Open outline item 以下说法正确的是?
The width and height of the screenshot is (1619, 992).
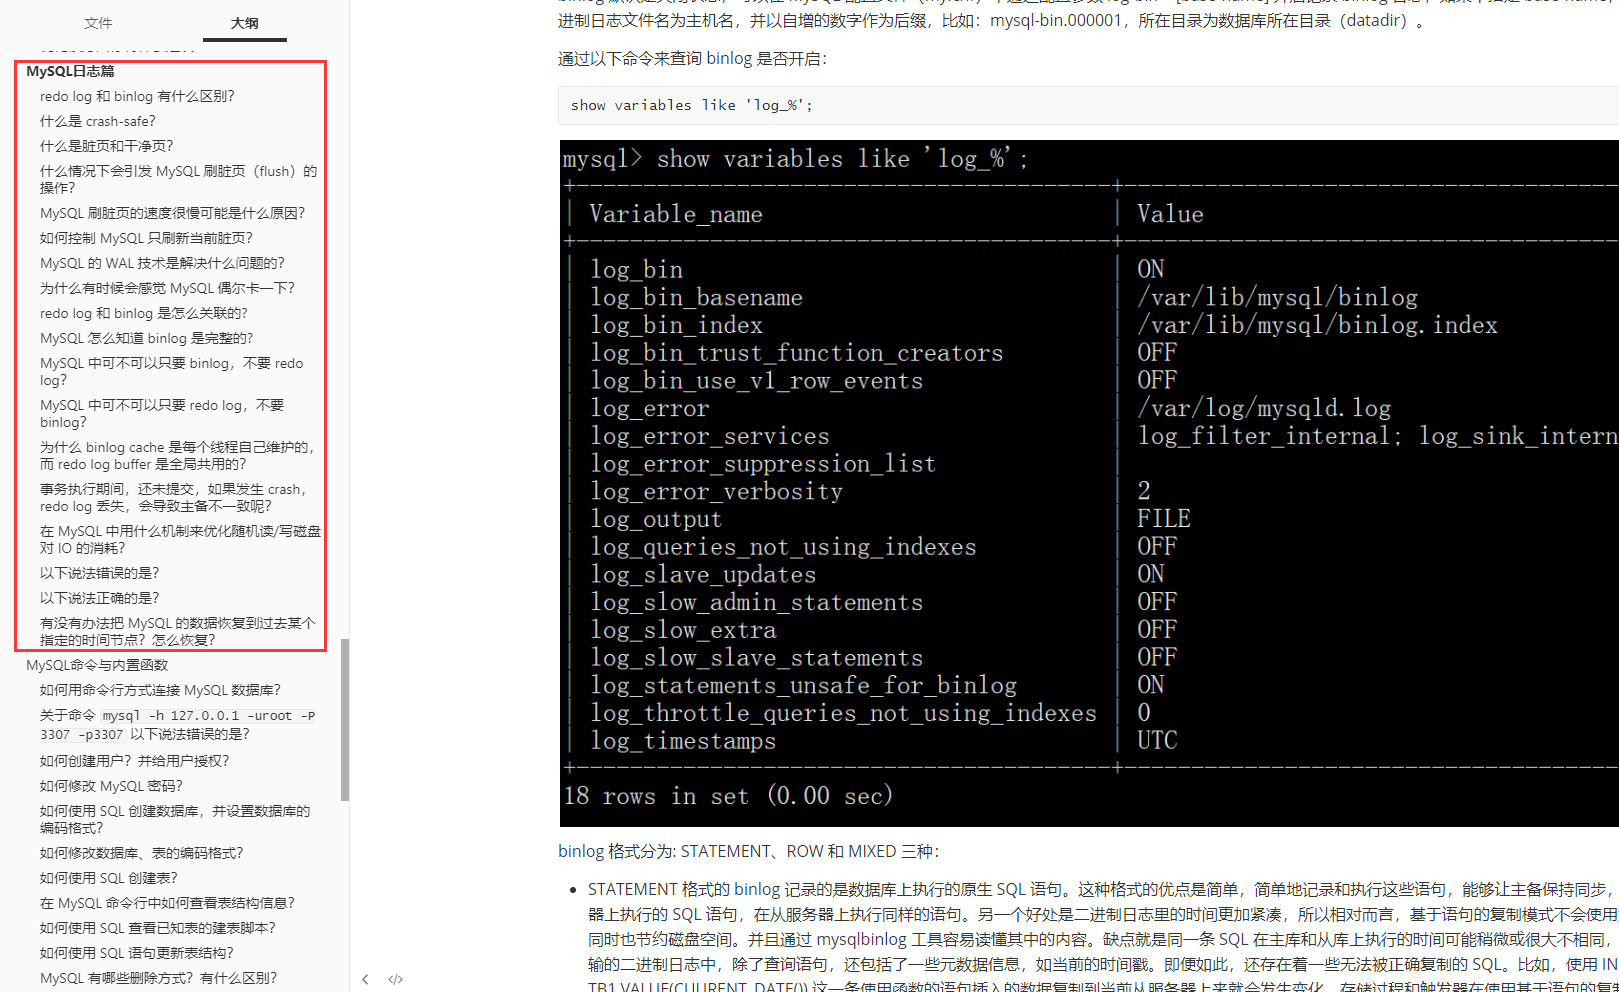(100, 598)
